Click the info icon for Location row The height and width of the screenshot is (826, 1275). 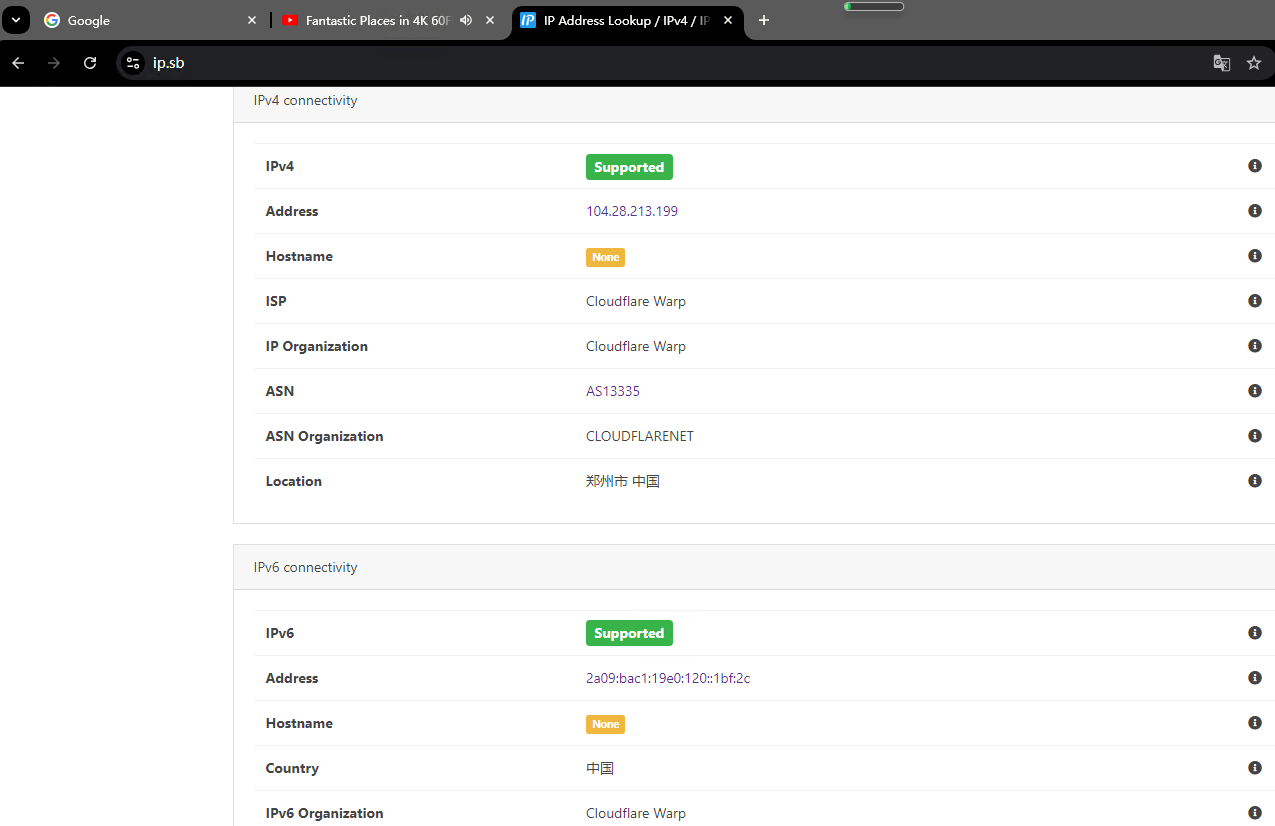[1255, 481]
